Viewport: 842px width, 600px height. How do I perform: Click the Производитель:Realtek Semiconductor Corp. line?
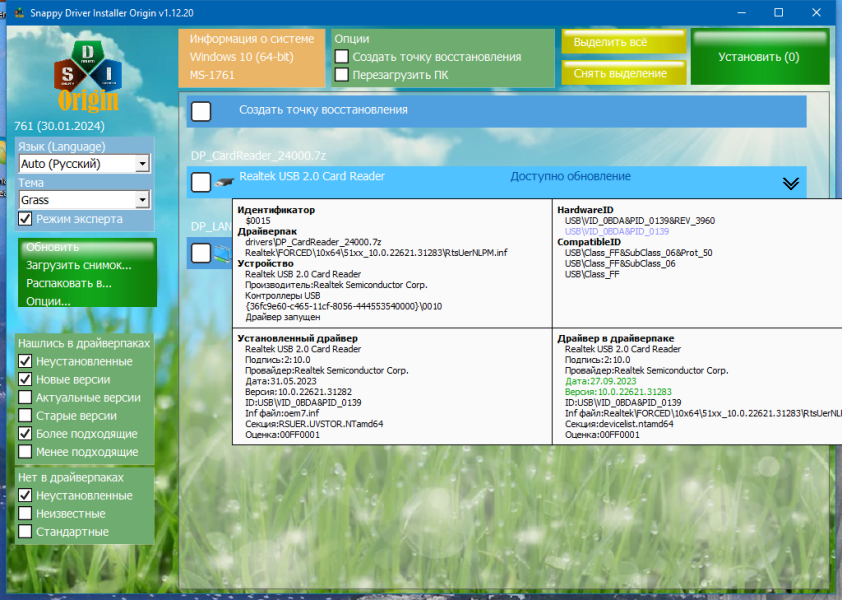point(336,285)
